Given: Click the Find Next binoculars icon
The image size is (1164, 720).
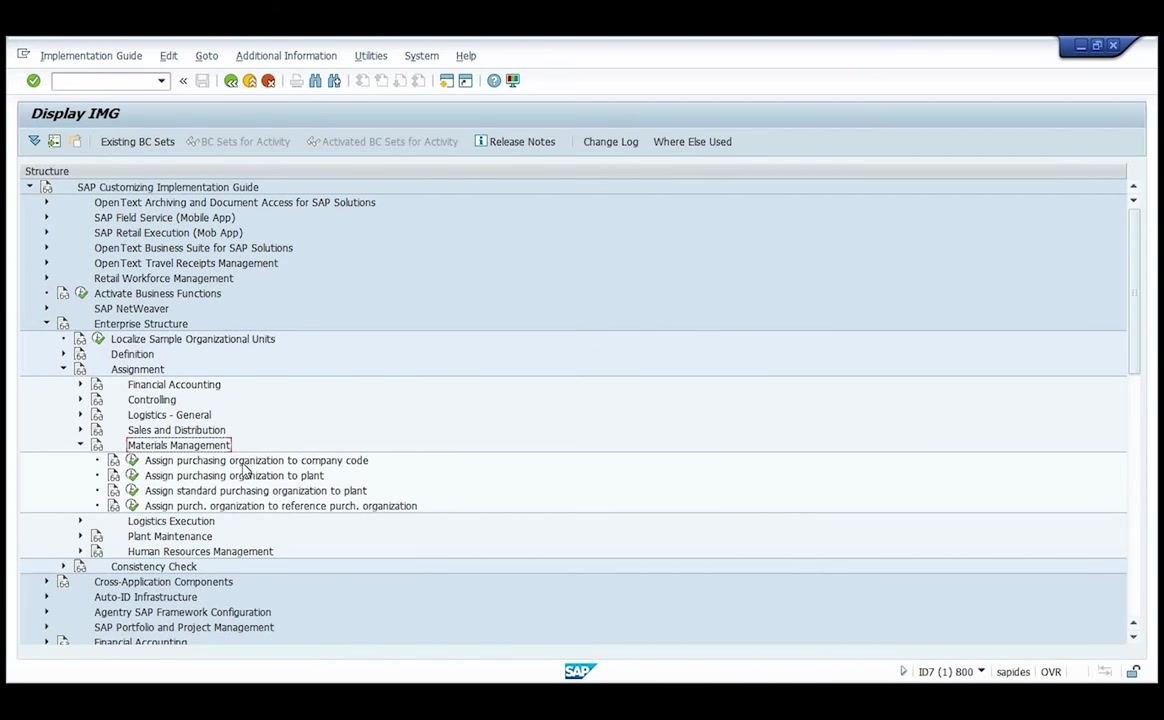Looking at the screenshot, I should (x=334, y=81).
